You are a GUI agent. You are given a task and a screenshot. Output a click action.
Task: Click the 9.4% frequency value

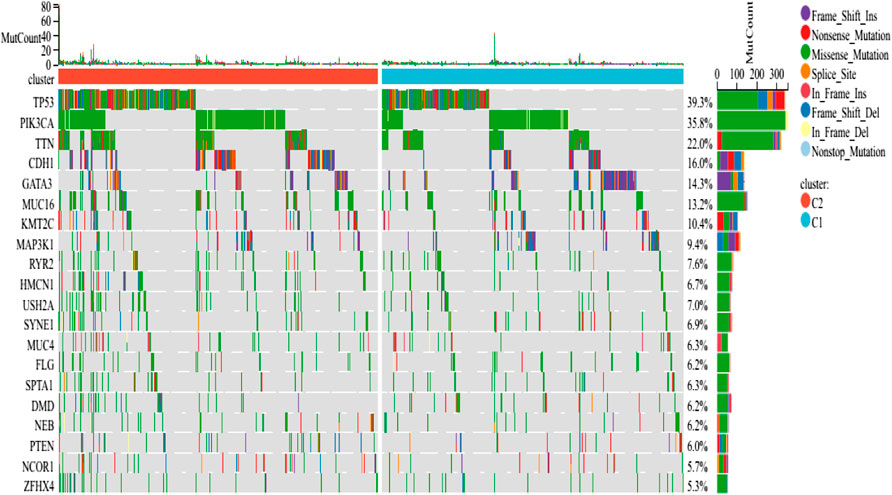[698, 245]
